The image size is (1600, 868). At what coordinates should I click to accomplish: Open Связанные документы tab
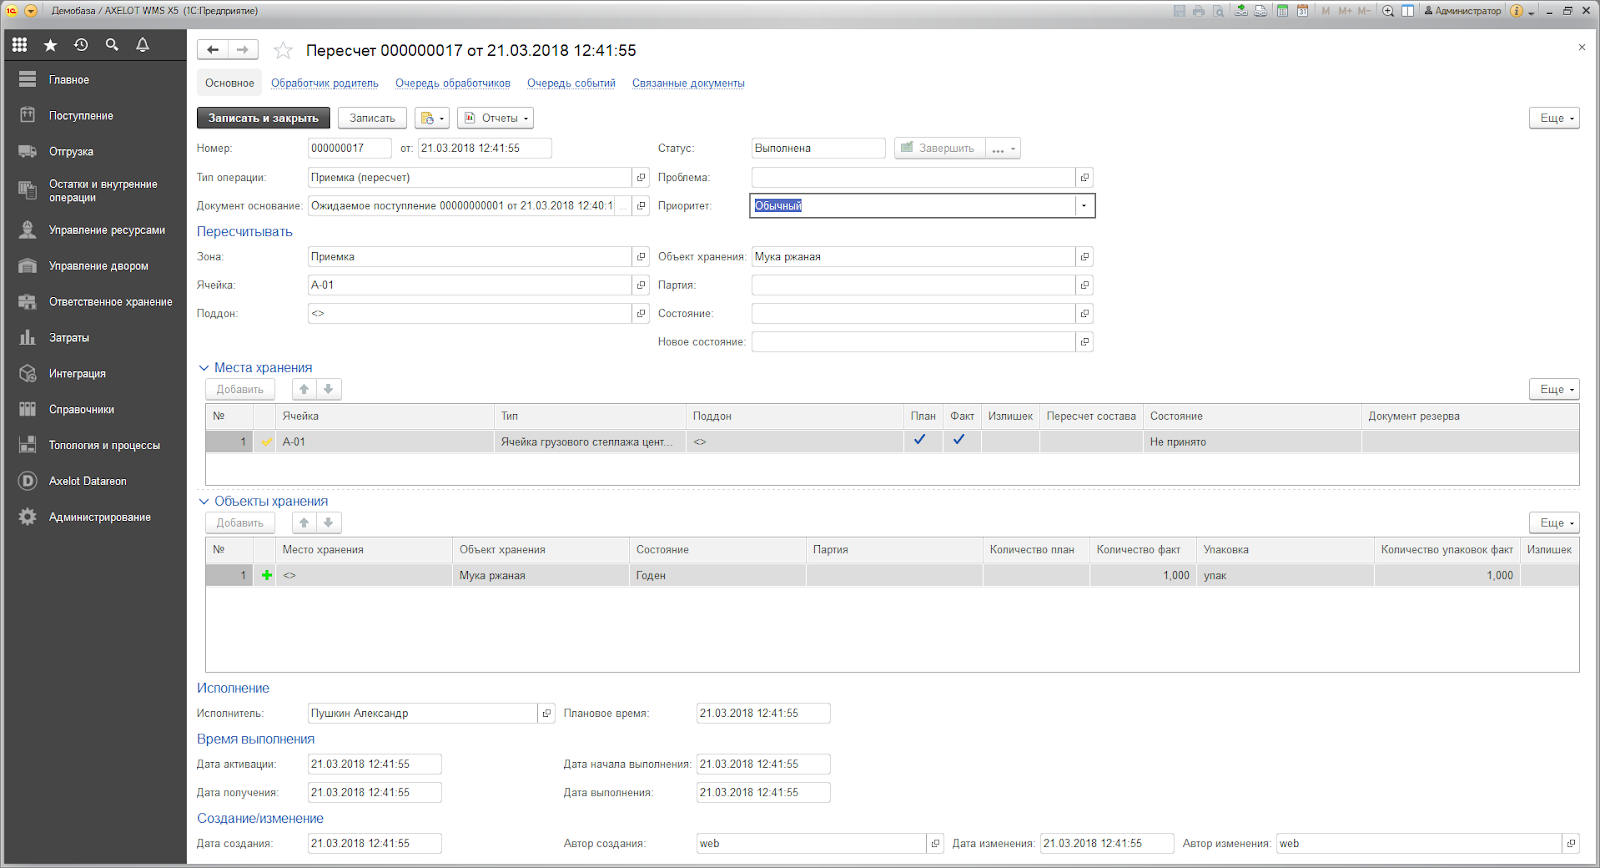tap(688, 83)
